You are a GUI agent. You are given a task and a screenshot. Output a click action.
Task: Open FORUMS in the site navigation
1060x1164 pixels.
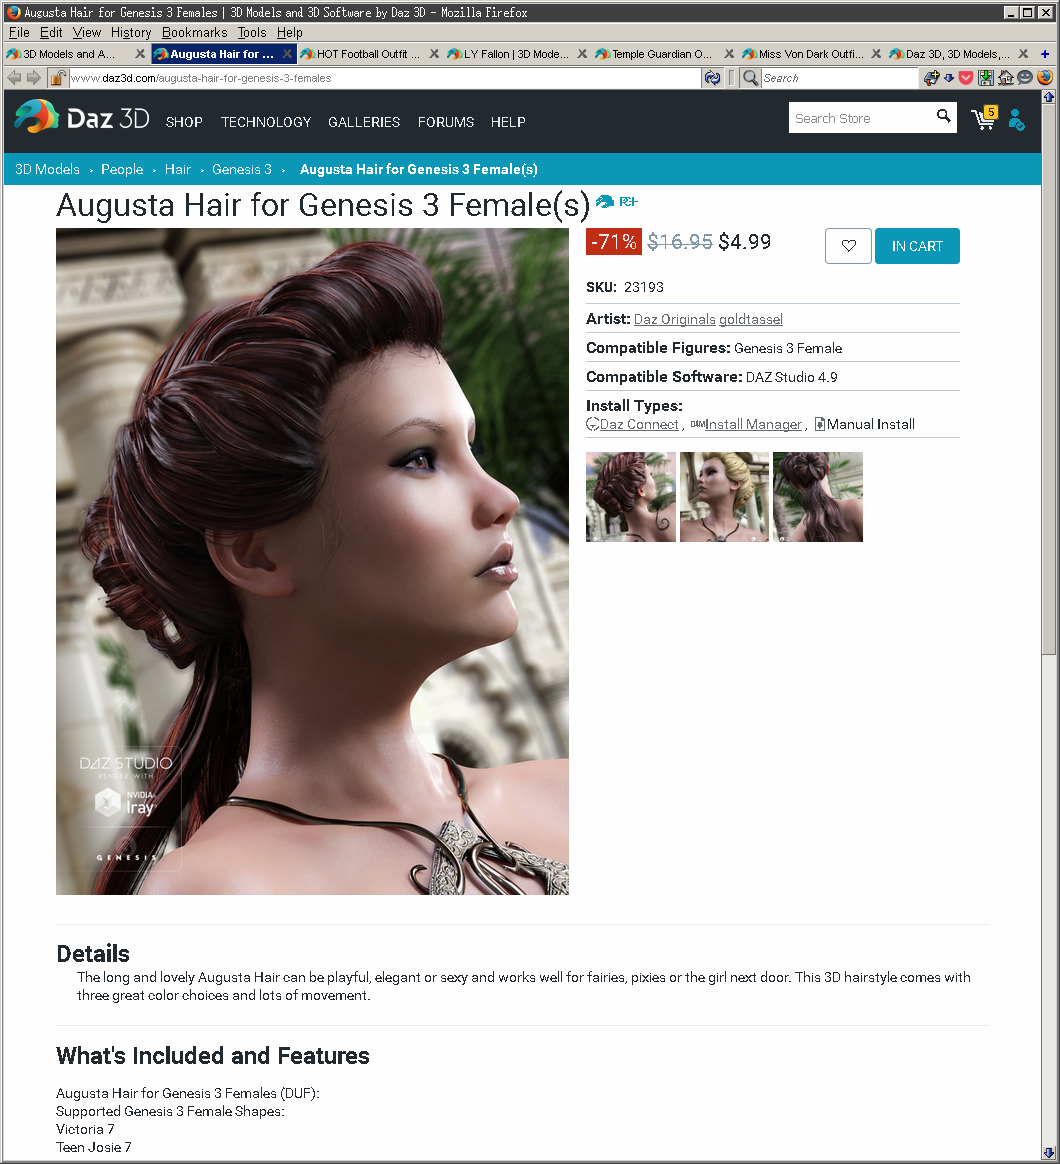tap(445, 122)
